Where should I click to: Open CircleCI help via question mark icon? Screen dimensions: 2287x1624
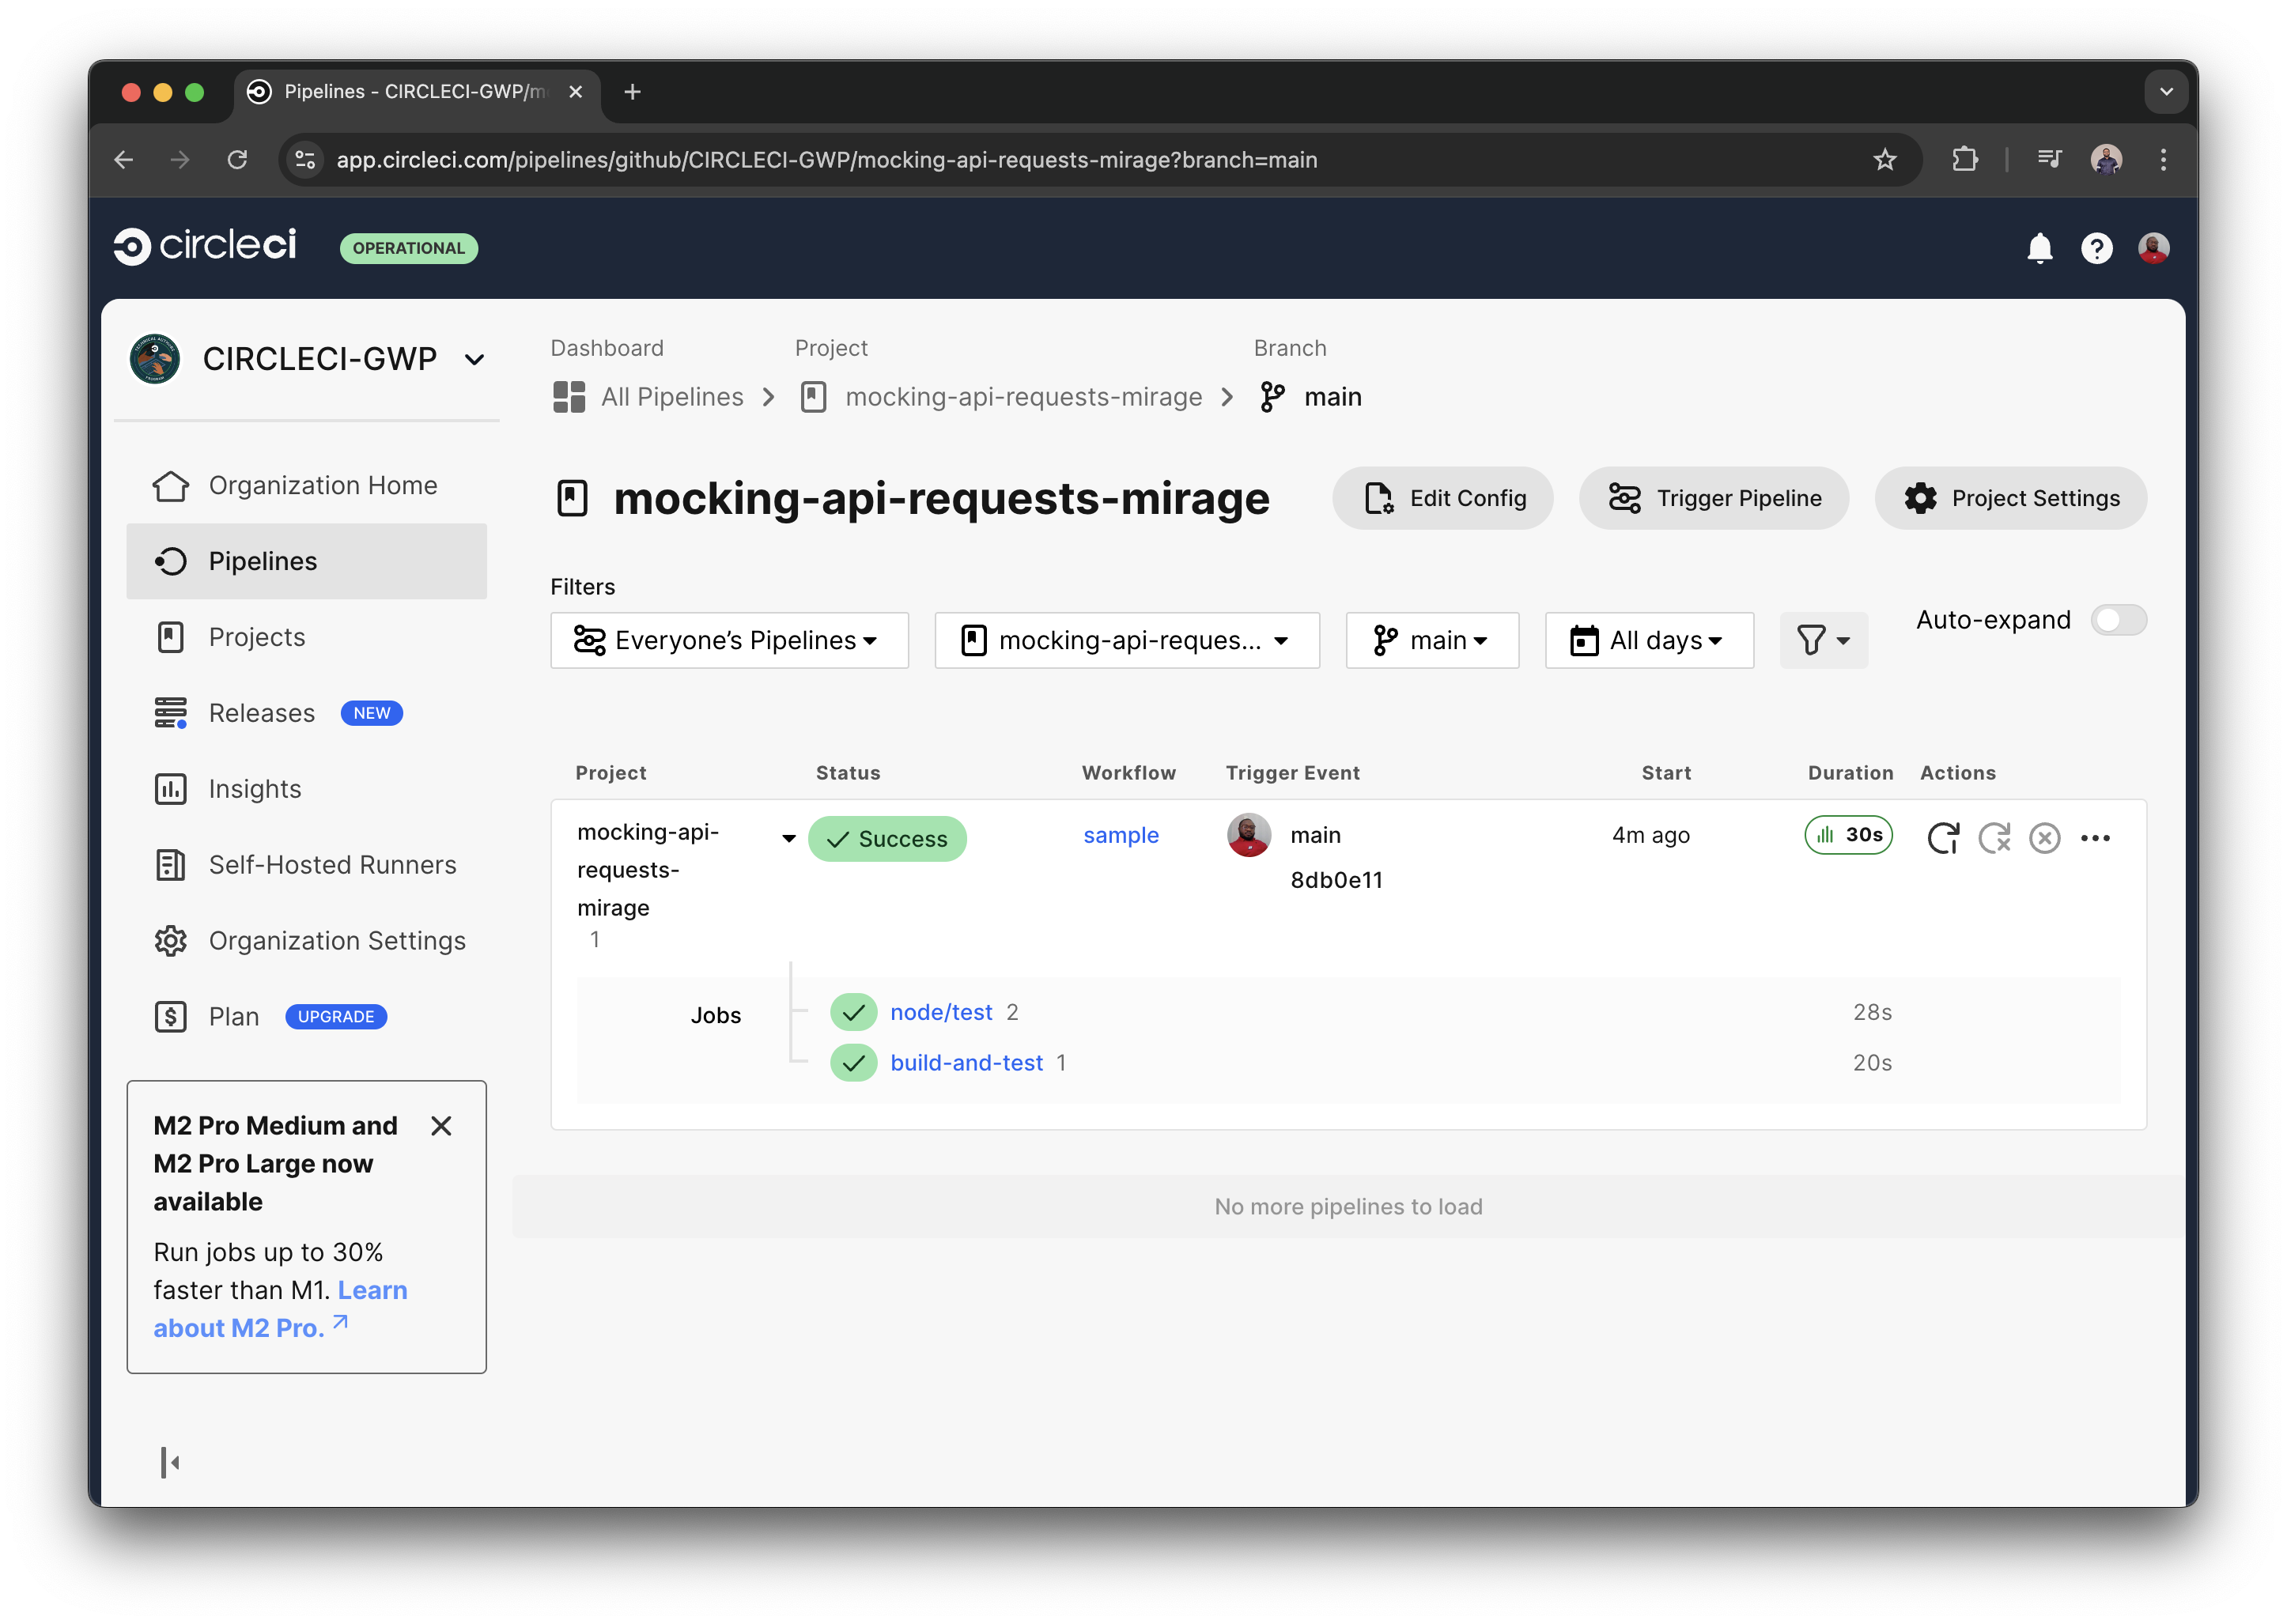coord(2097,248)
